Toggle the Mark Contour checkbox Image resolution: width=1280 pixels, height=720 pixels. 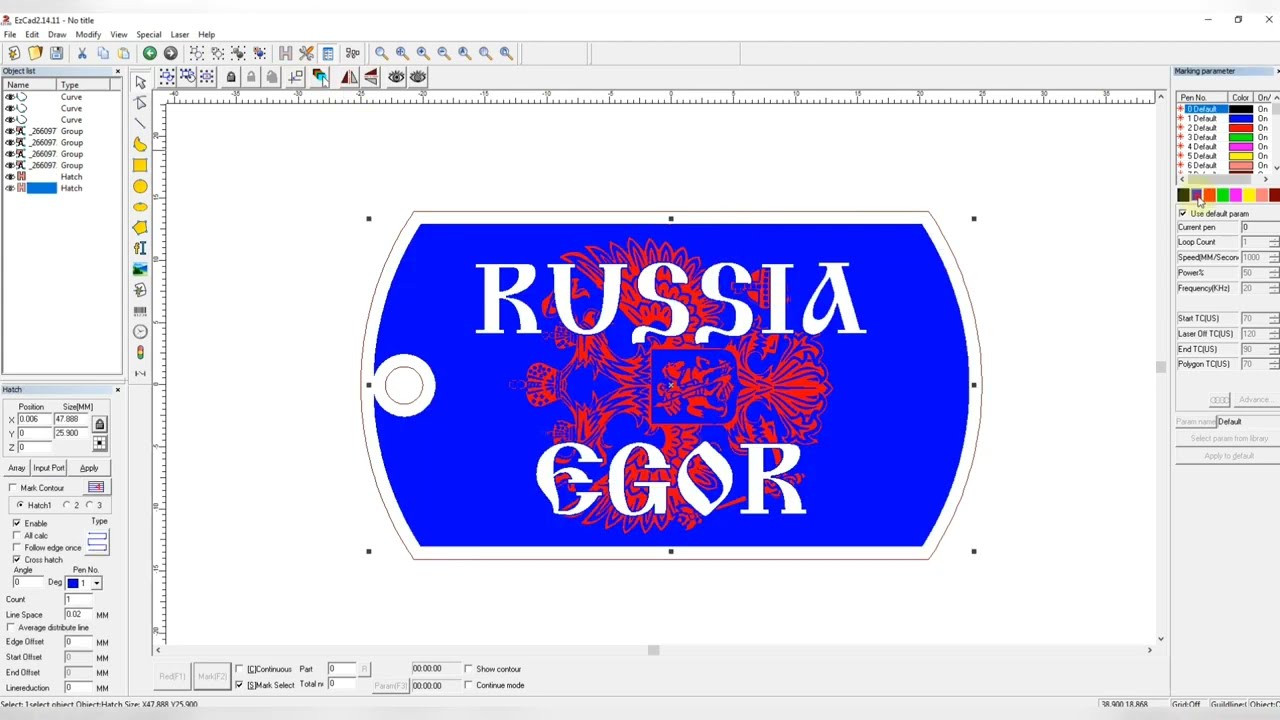tap(13, 488)
